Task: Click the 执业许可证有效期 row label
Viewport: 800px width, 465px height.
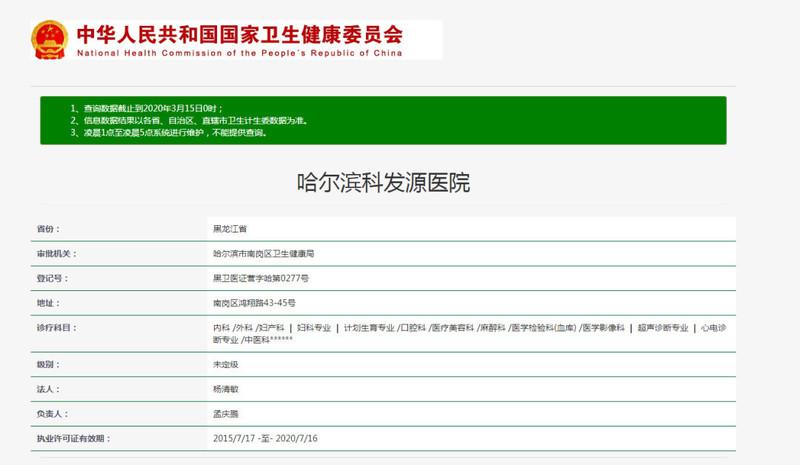Action: 74,438
